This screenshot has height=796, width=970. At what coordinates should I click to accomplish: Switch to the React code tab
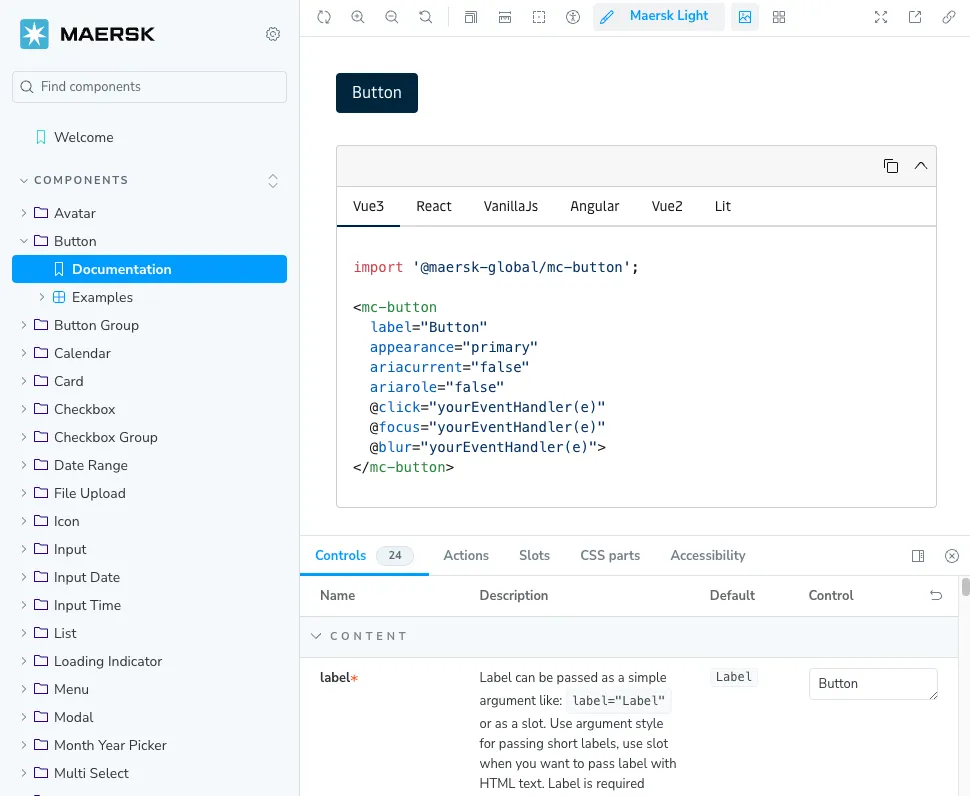[434, 206]
